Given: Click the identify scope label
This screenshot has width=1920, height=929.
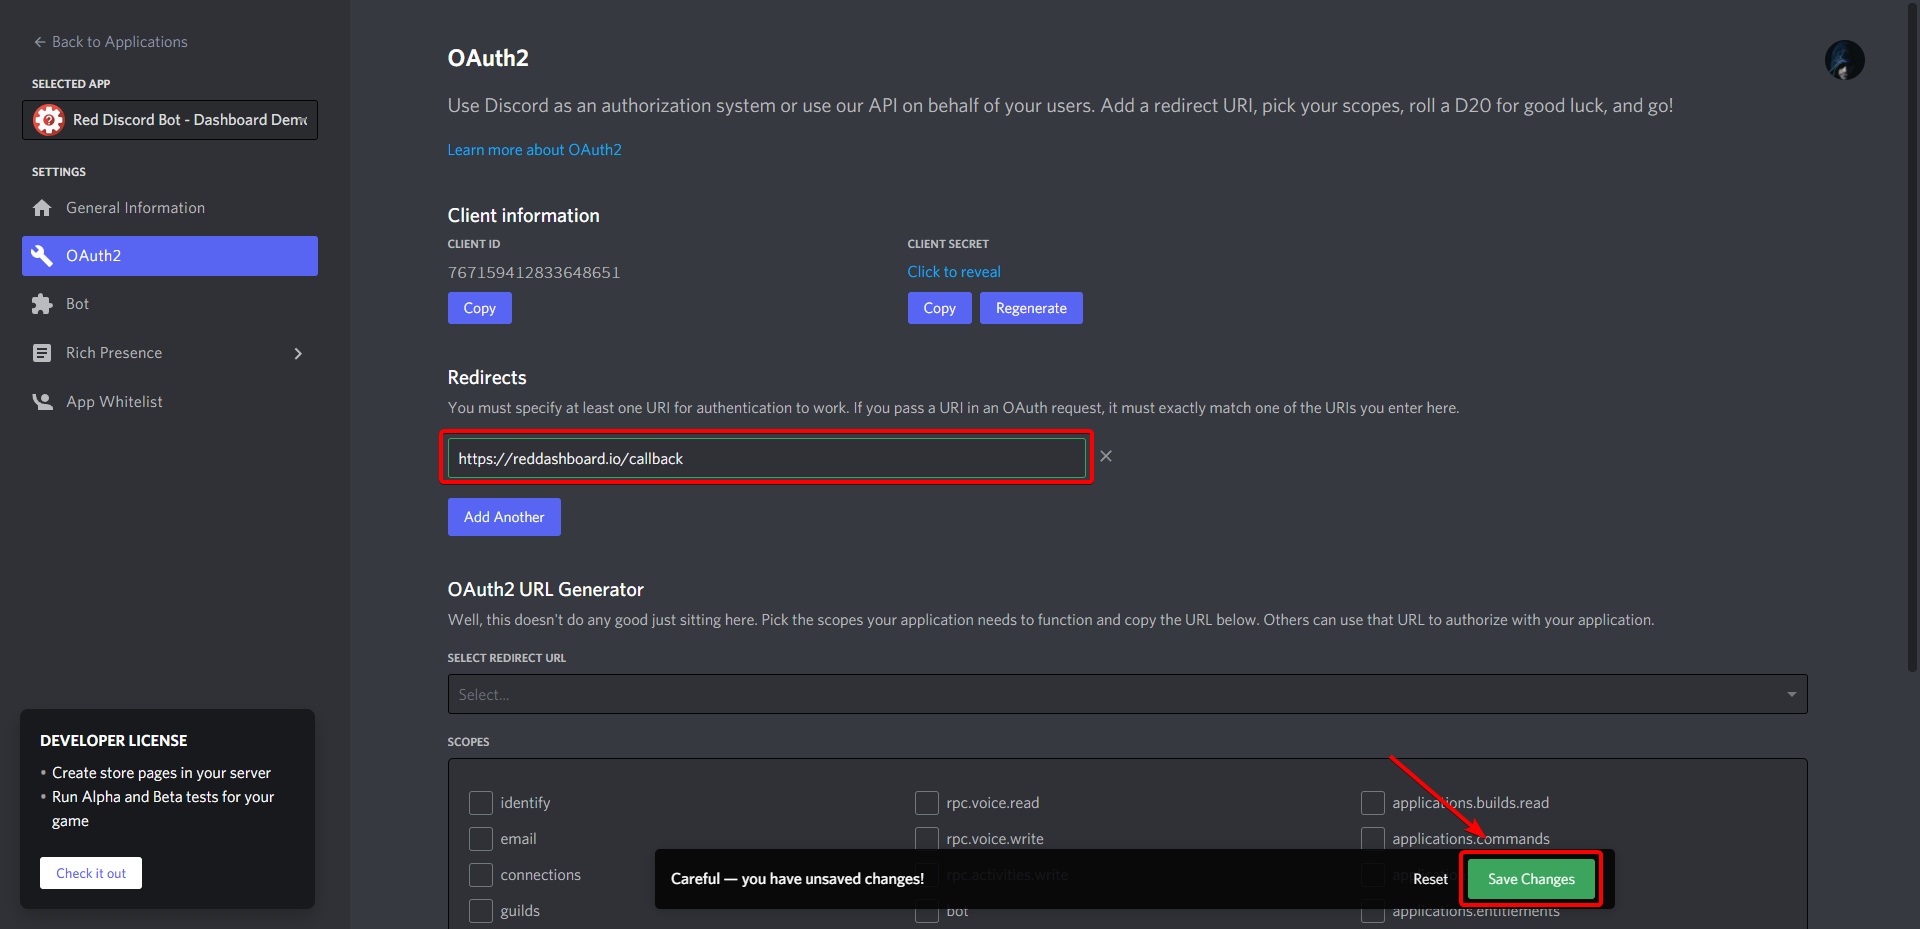Looking at the screenshot, I should 525,803.
